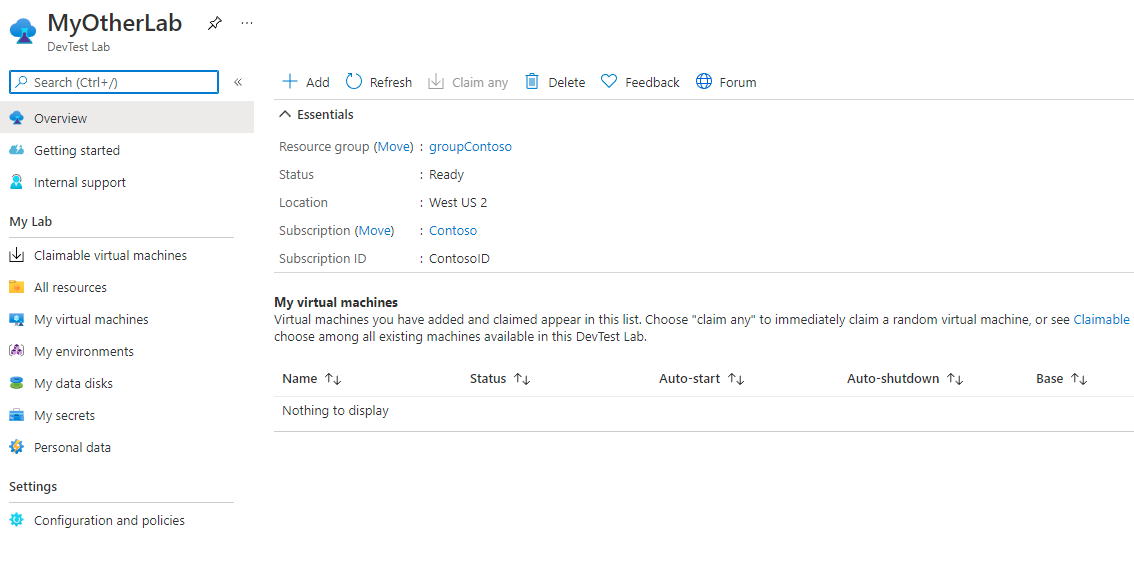Viewport: 1134px width, 571px height.
Task: Collapse the Essentials section
Action: point(317,114)
